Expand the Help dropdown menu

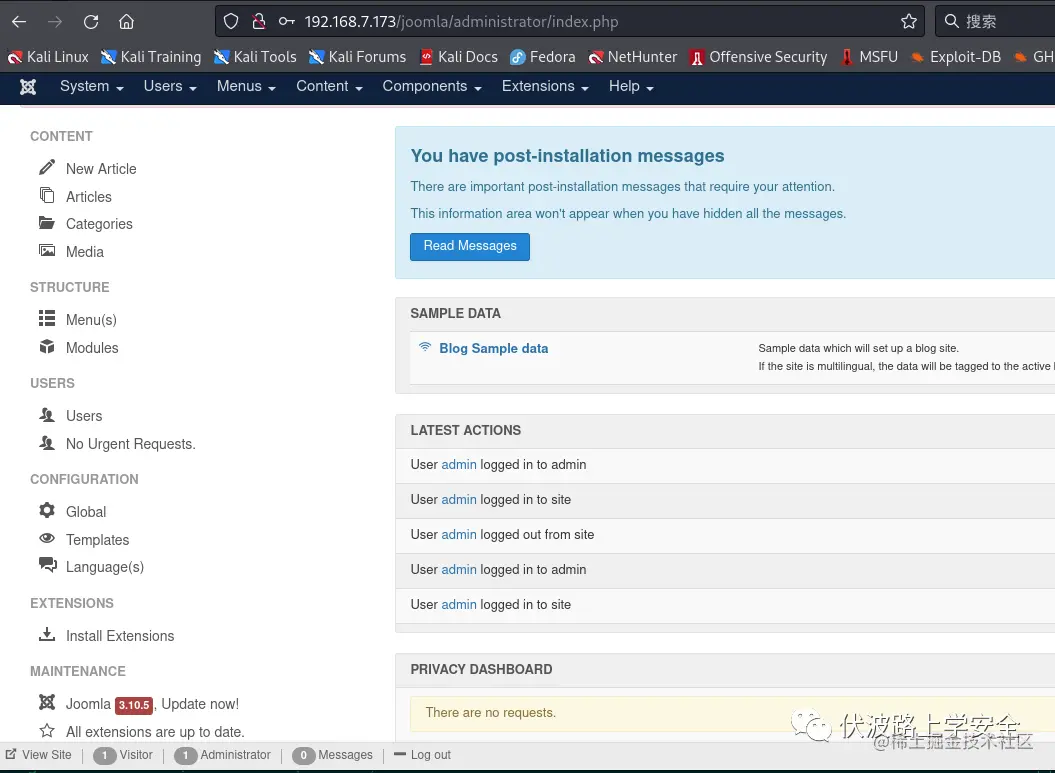[631, 86]
